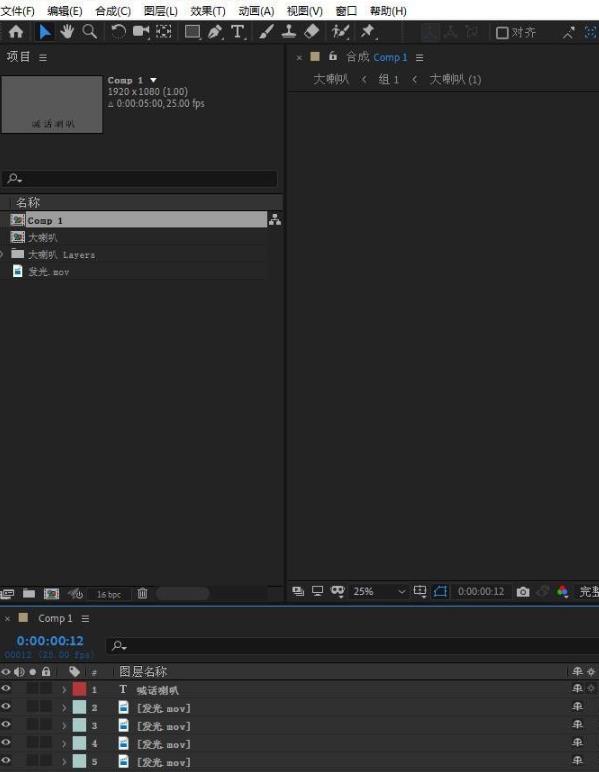Hide layer 3 发光.mov with eye icon
599x772 pixels.
point(6,725)
